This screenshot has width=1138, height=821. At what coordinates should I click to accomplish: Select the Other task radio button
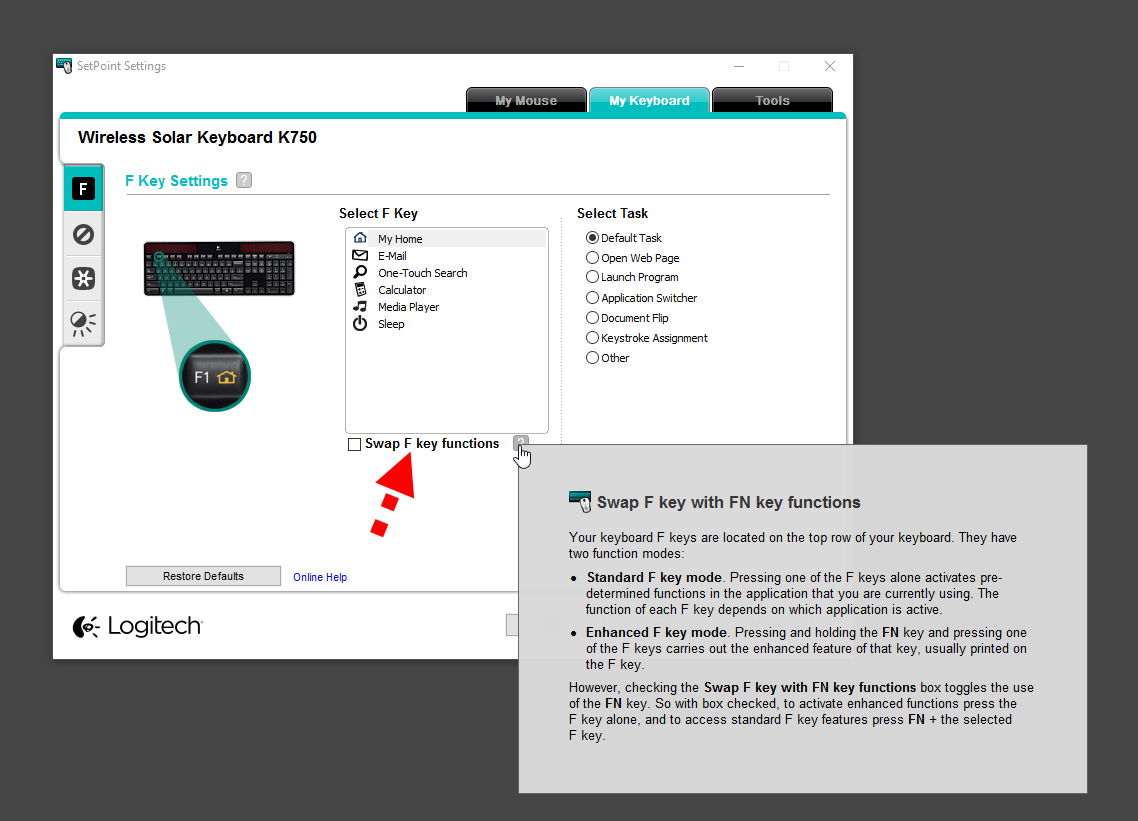[592, 357]
